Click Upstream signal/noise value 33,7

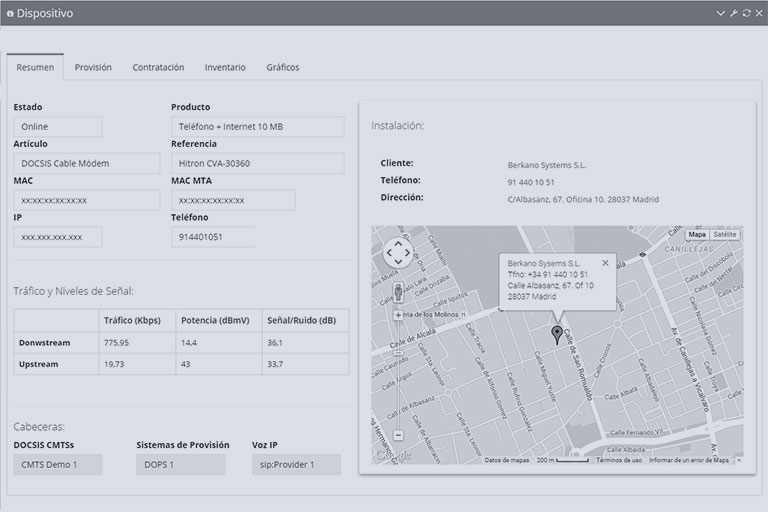pos(275,364)
